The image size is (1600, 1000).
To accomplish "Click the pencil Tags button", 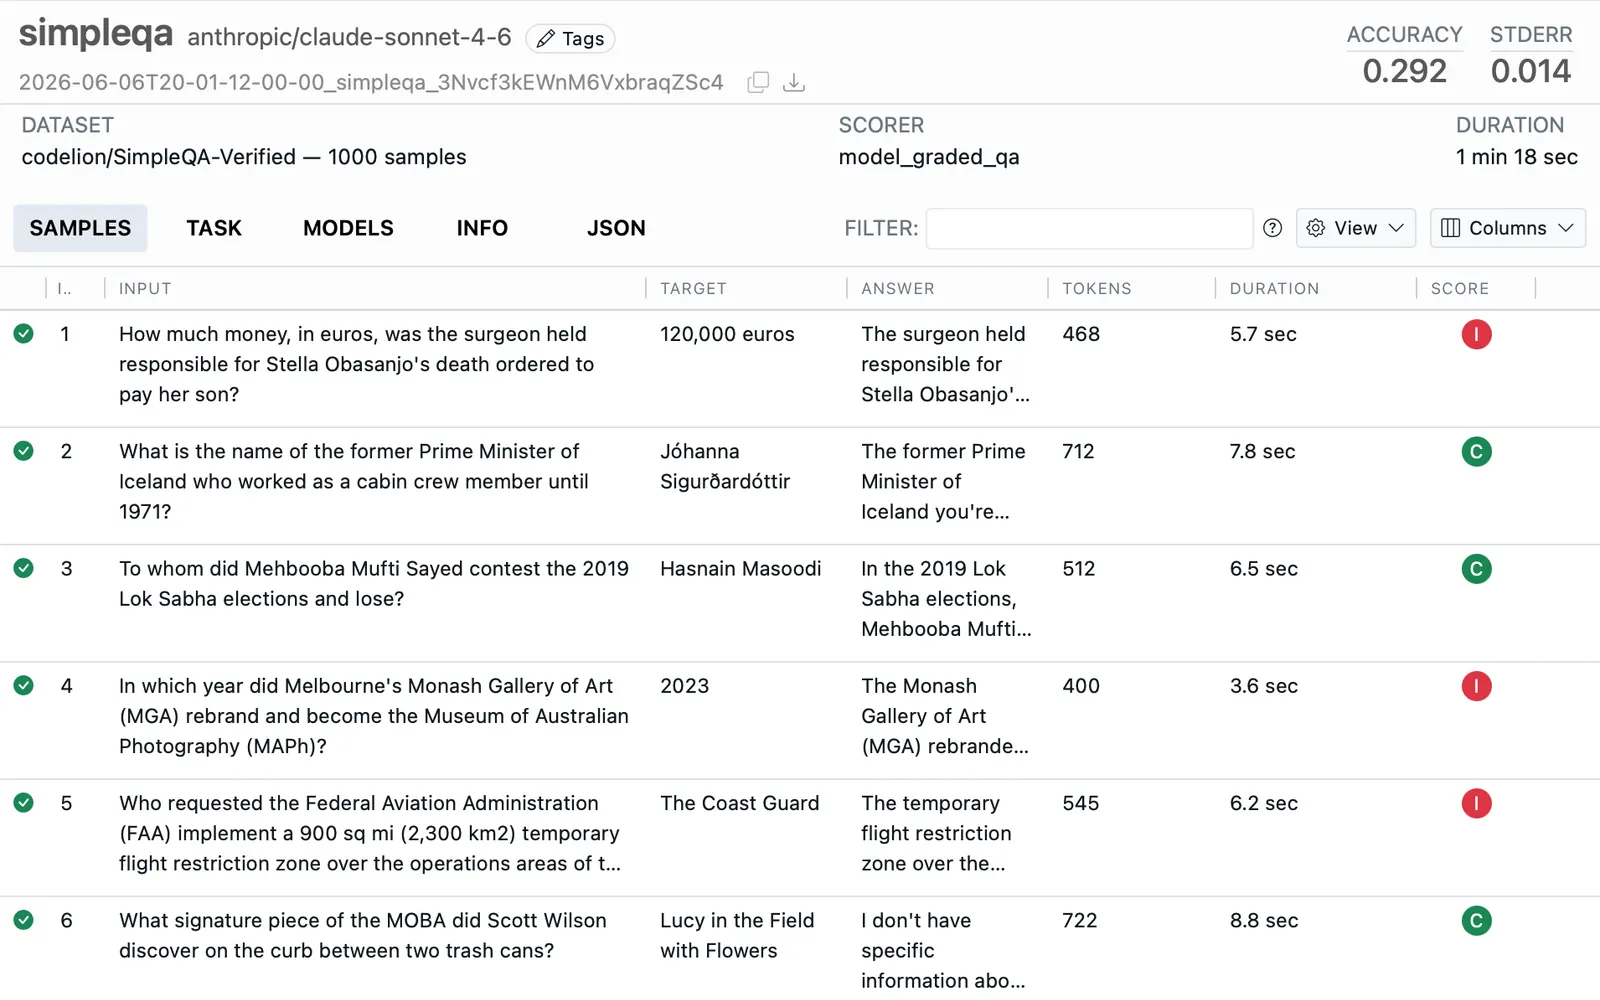I will (570, 39).
